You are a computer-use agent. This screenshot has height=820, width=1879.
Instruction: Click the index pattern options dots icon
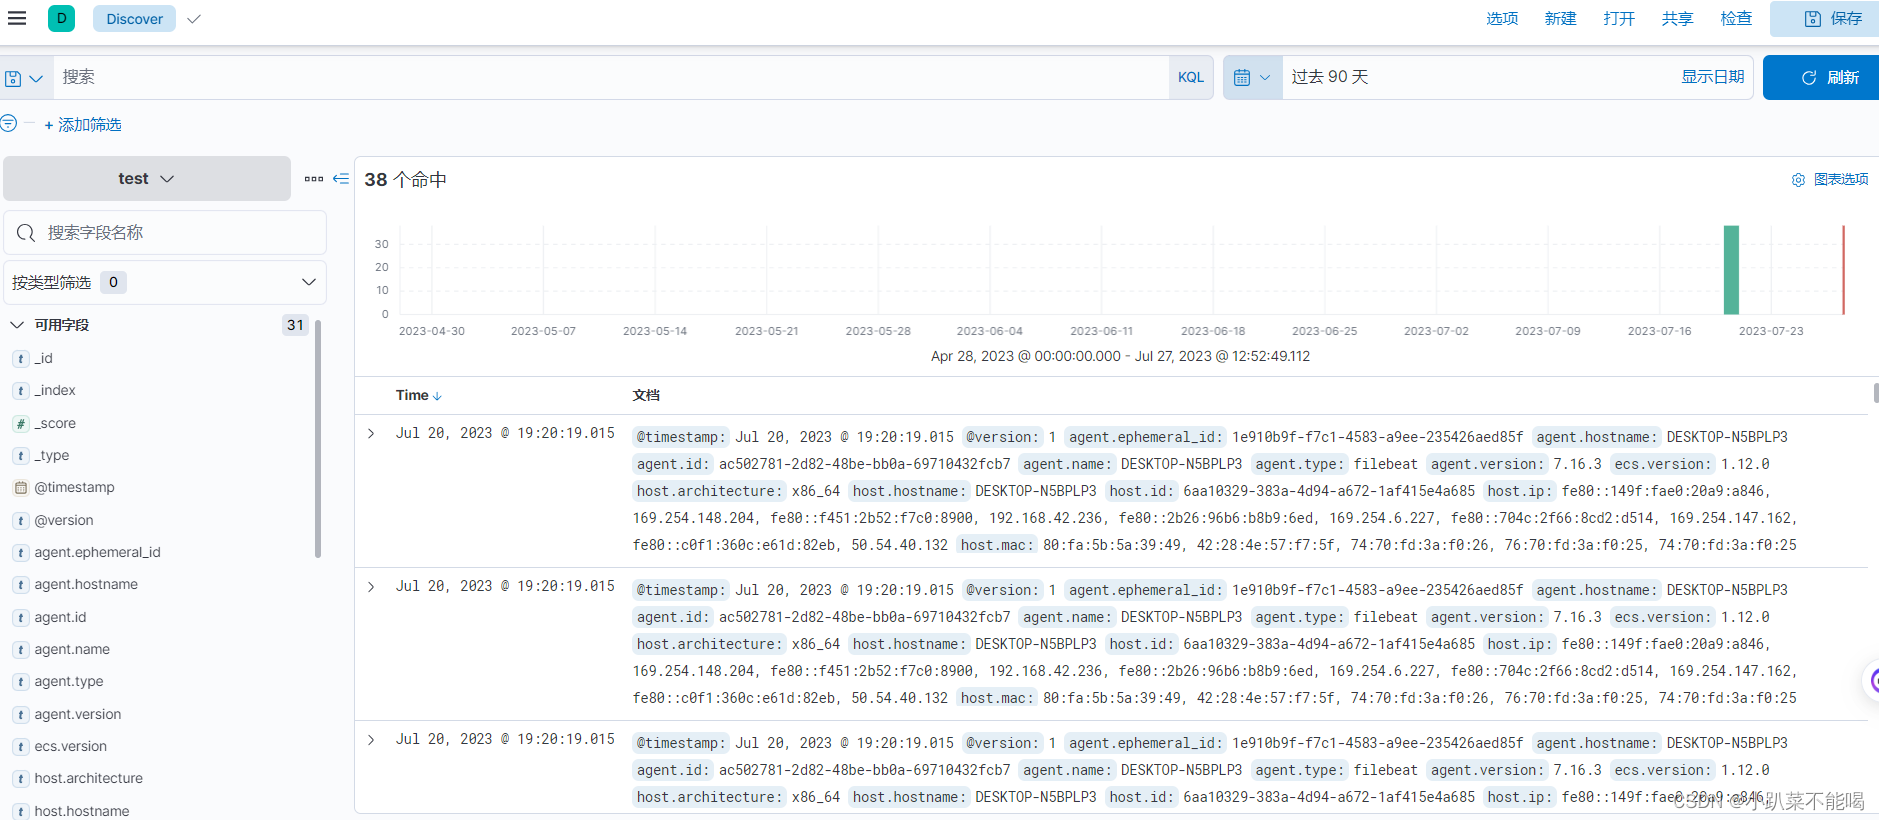(x=314, y=179)
